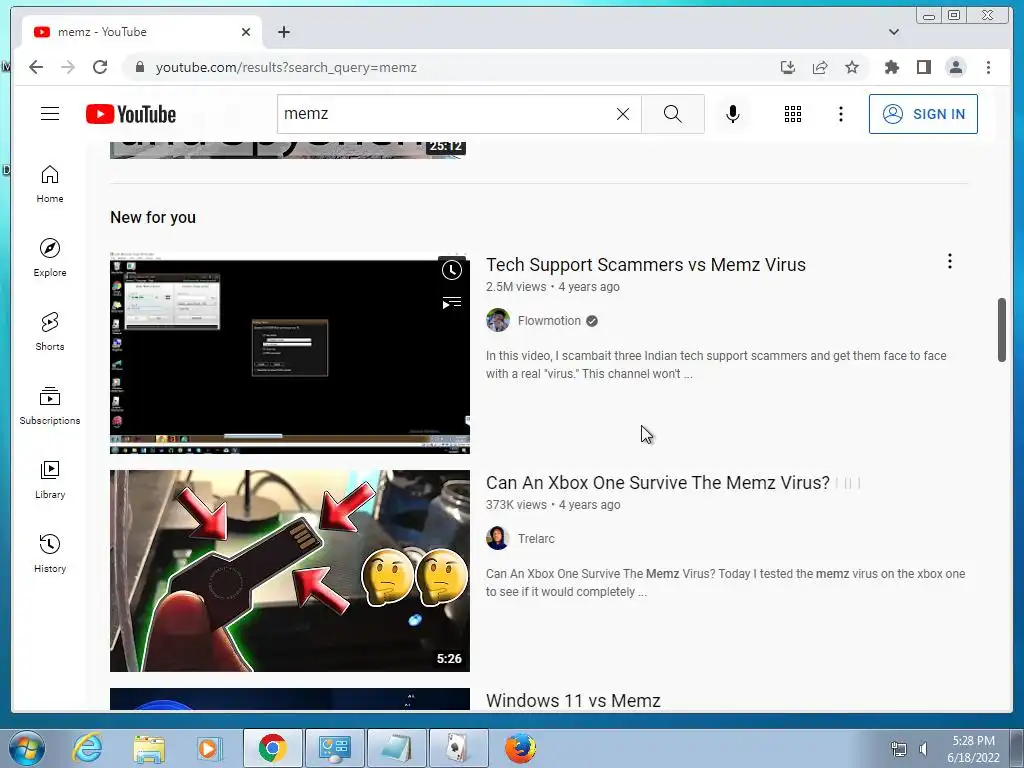Open Tech Support Scammers vs Memz Virus title
Image resolution: width=1024 pixels, height=768 pixels.
coord(645,264)
